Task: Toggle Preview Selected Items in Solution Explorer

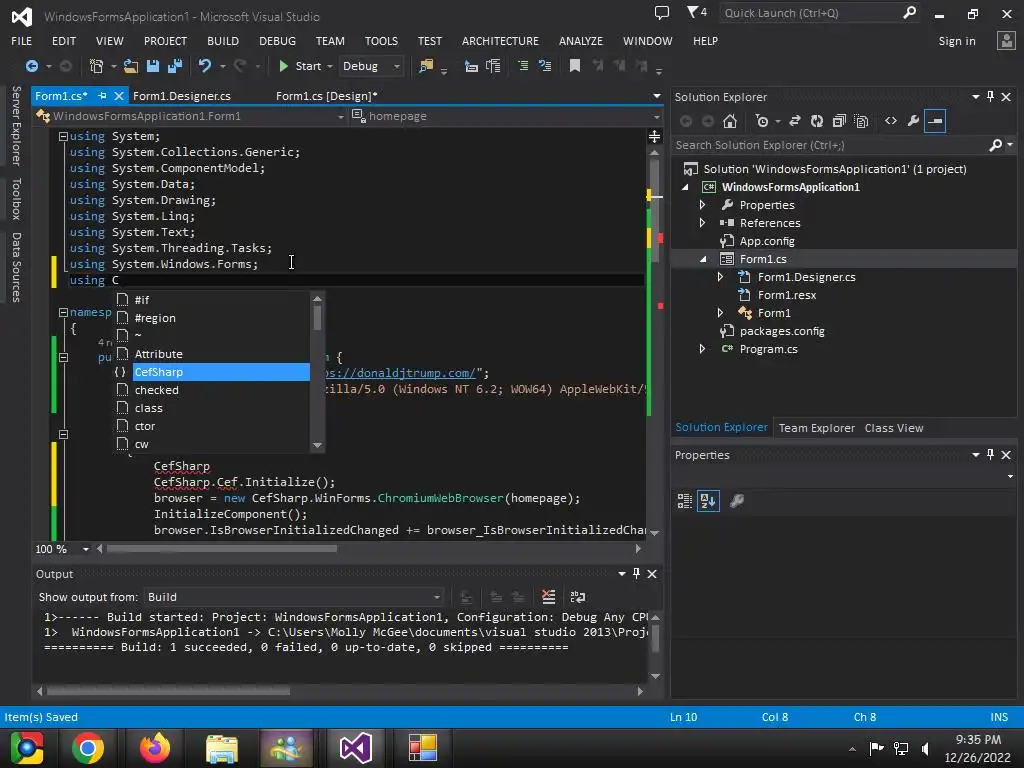Action: point(935,121)
